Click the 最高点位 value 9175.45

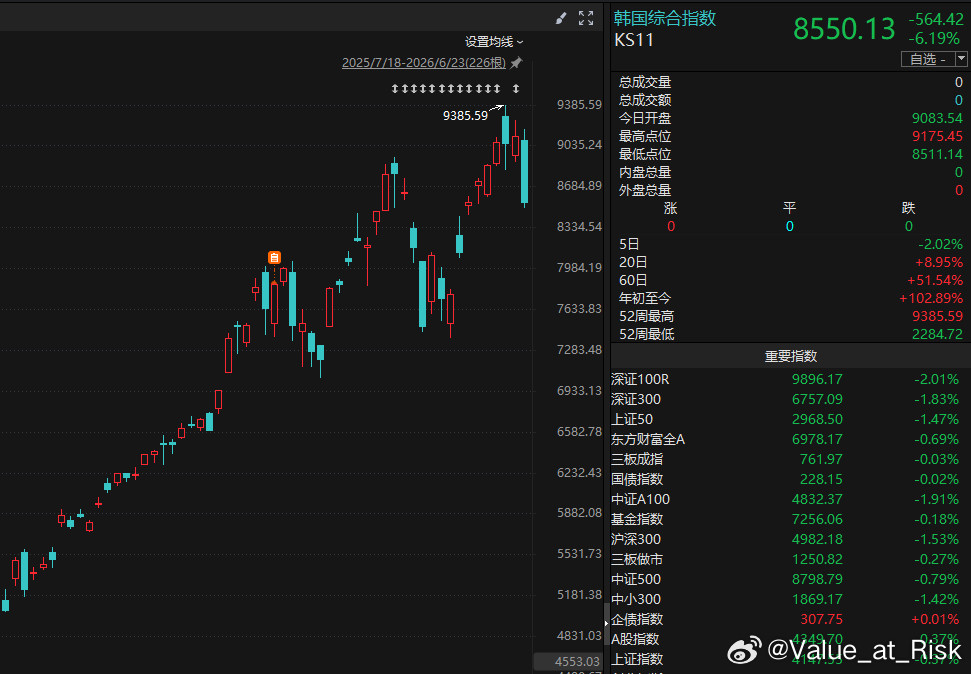click(x=937, y=136)
